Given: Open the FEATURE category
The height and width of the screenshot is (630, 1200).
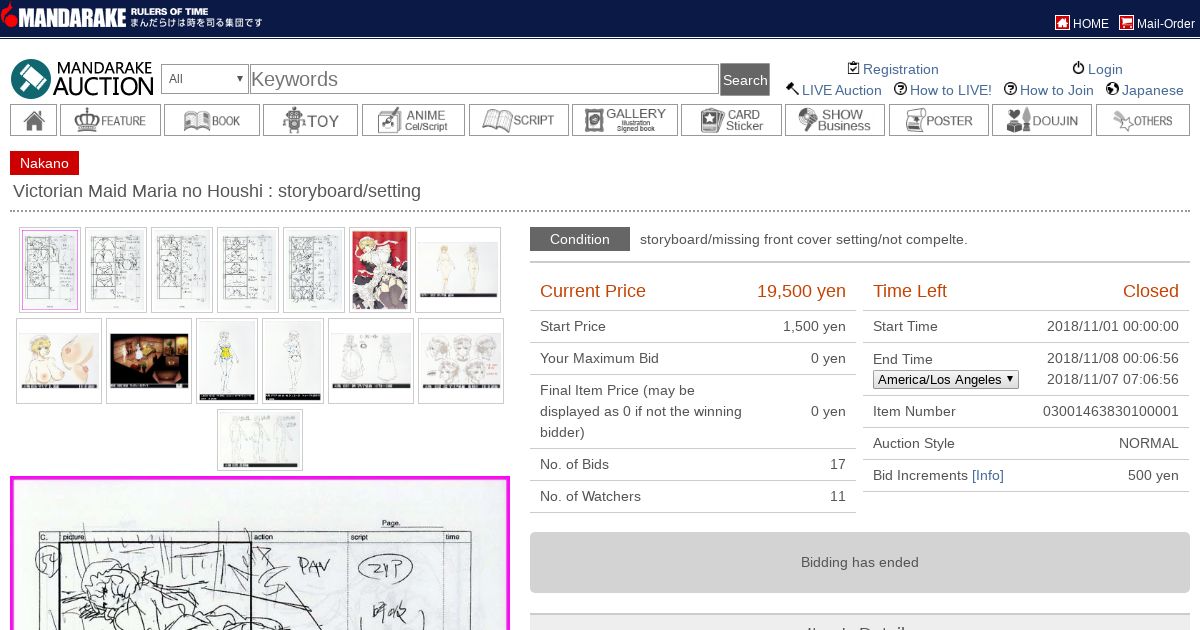Looking at the screenshot, I should point(110,120).
